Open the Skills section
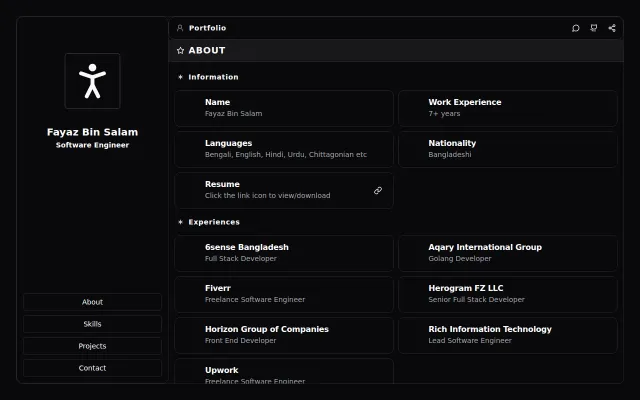Screen dimensions: 640x400 (93, 324)
